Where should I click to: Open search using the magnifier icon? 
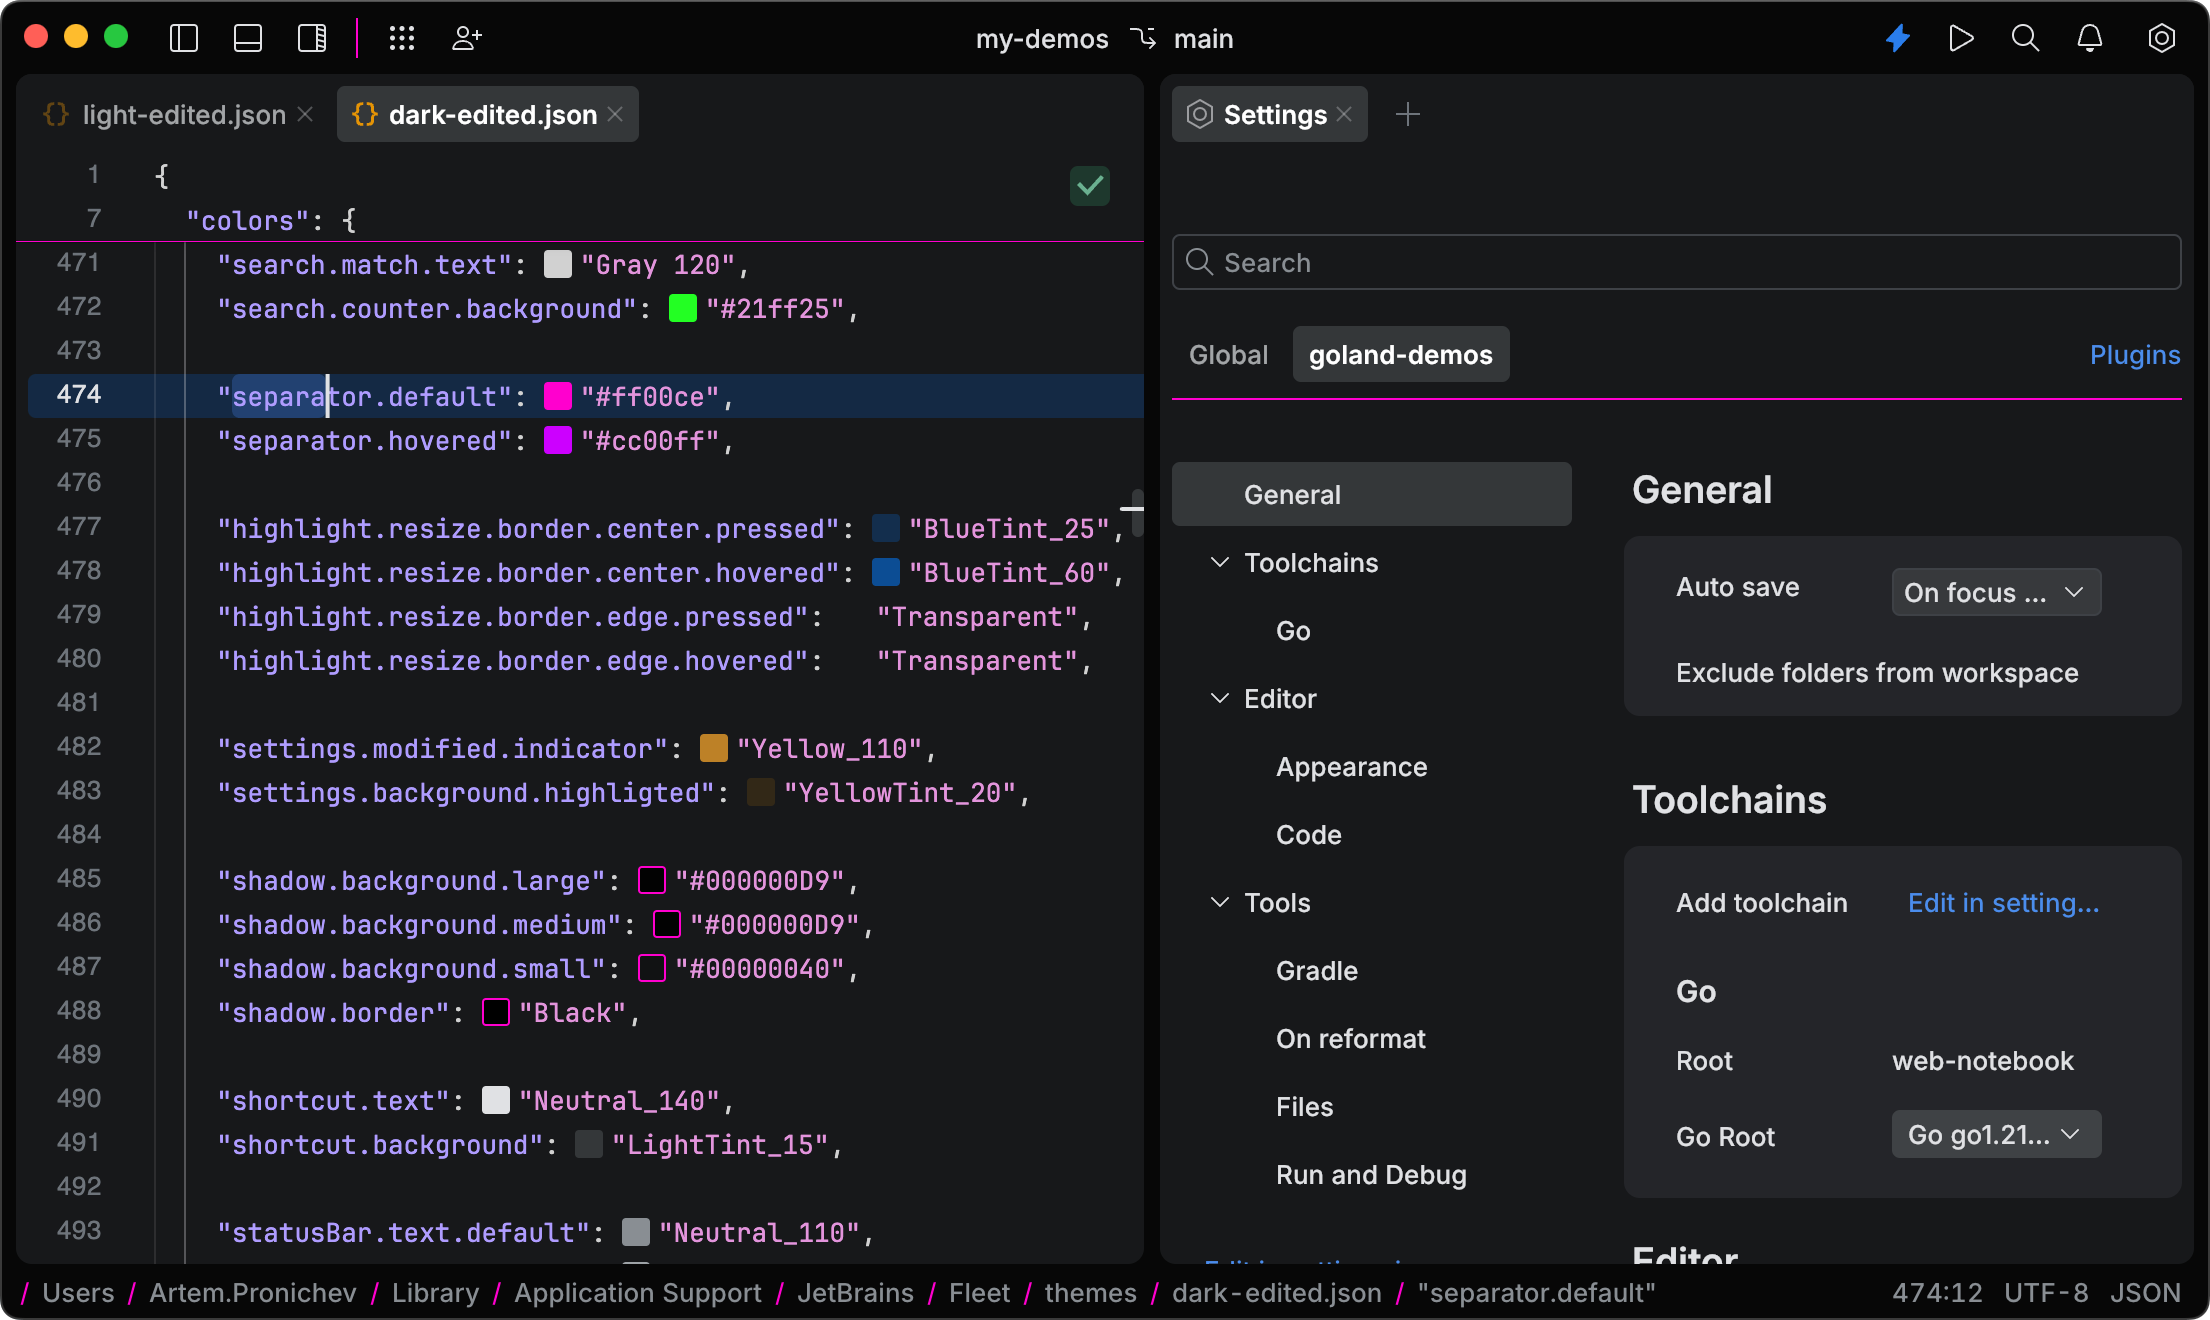pos(2025,38)
